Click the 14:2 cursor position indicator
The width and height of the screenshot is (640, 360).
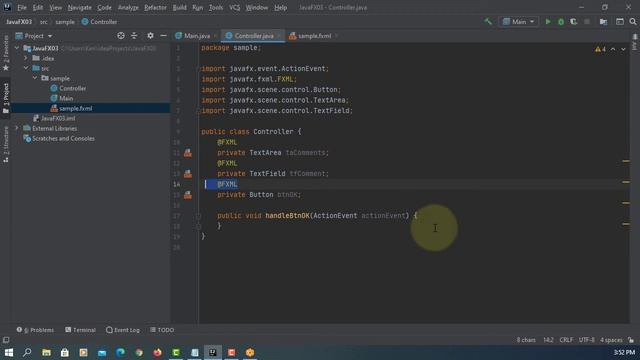coord(548,340)
